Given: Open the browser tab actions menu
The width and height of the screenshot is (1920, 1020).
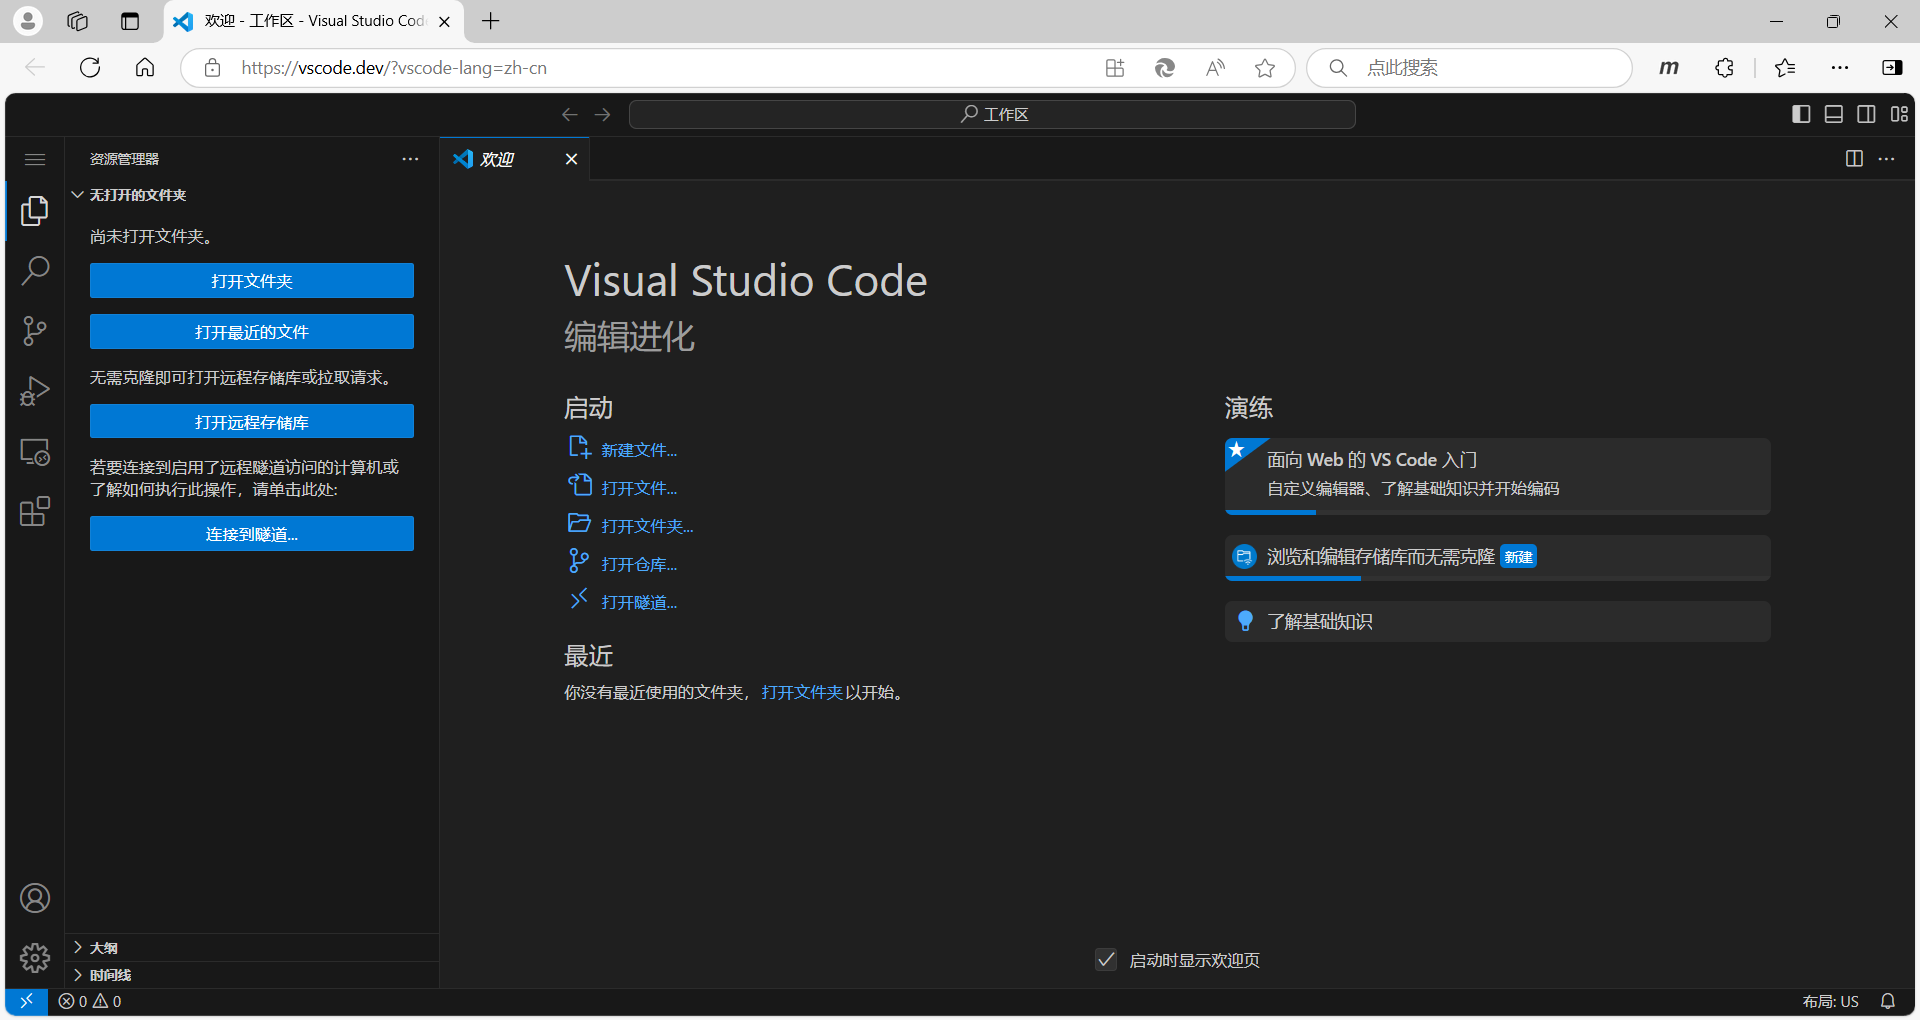Looking at the screenshot, I should pyautogui.click(x=130, y=21).
